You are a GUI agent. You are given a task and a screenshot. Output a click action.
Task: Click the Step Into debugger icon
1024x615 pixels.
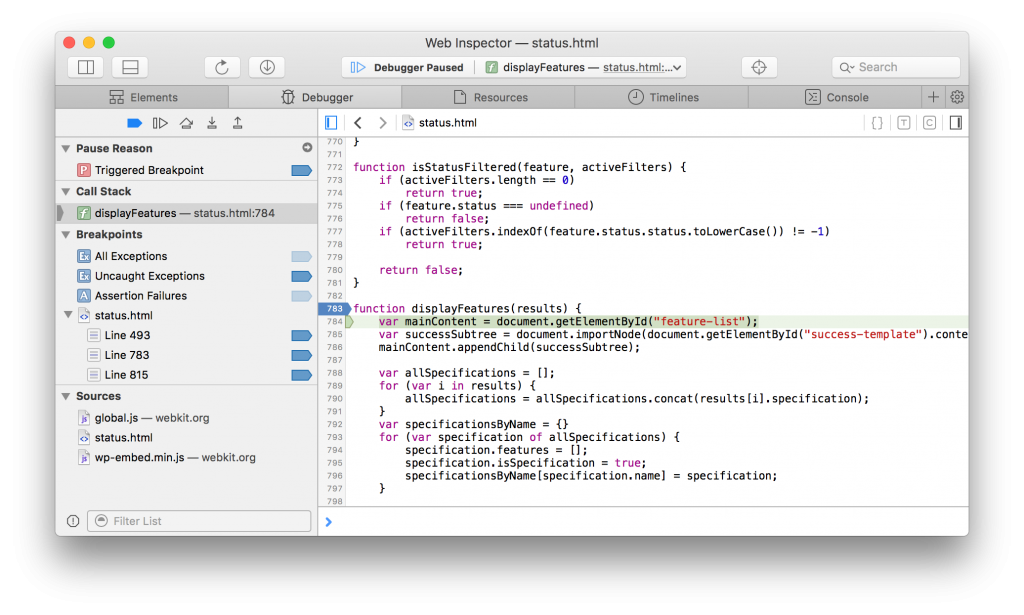point(212,123)
